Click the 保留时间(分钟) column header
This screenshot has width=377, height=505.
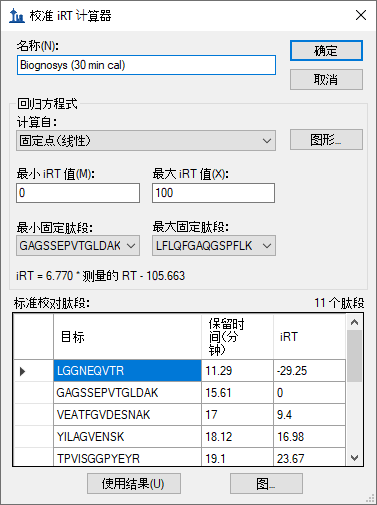click(x=237, y=337)
